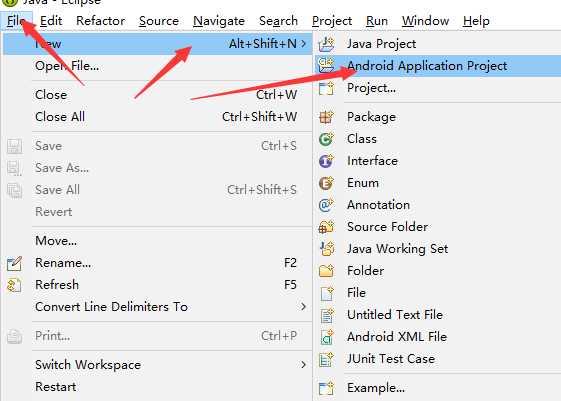This screenshot has height=401, width=561.
Task: Pick the Source Folder icon
Action: click(326, 227)
